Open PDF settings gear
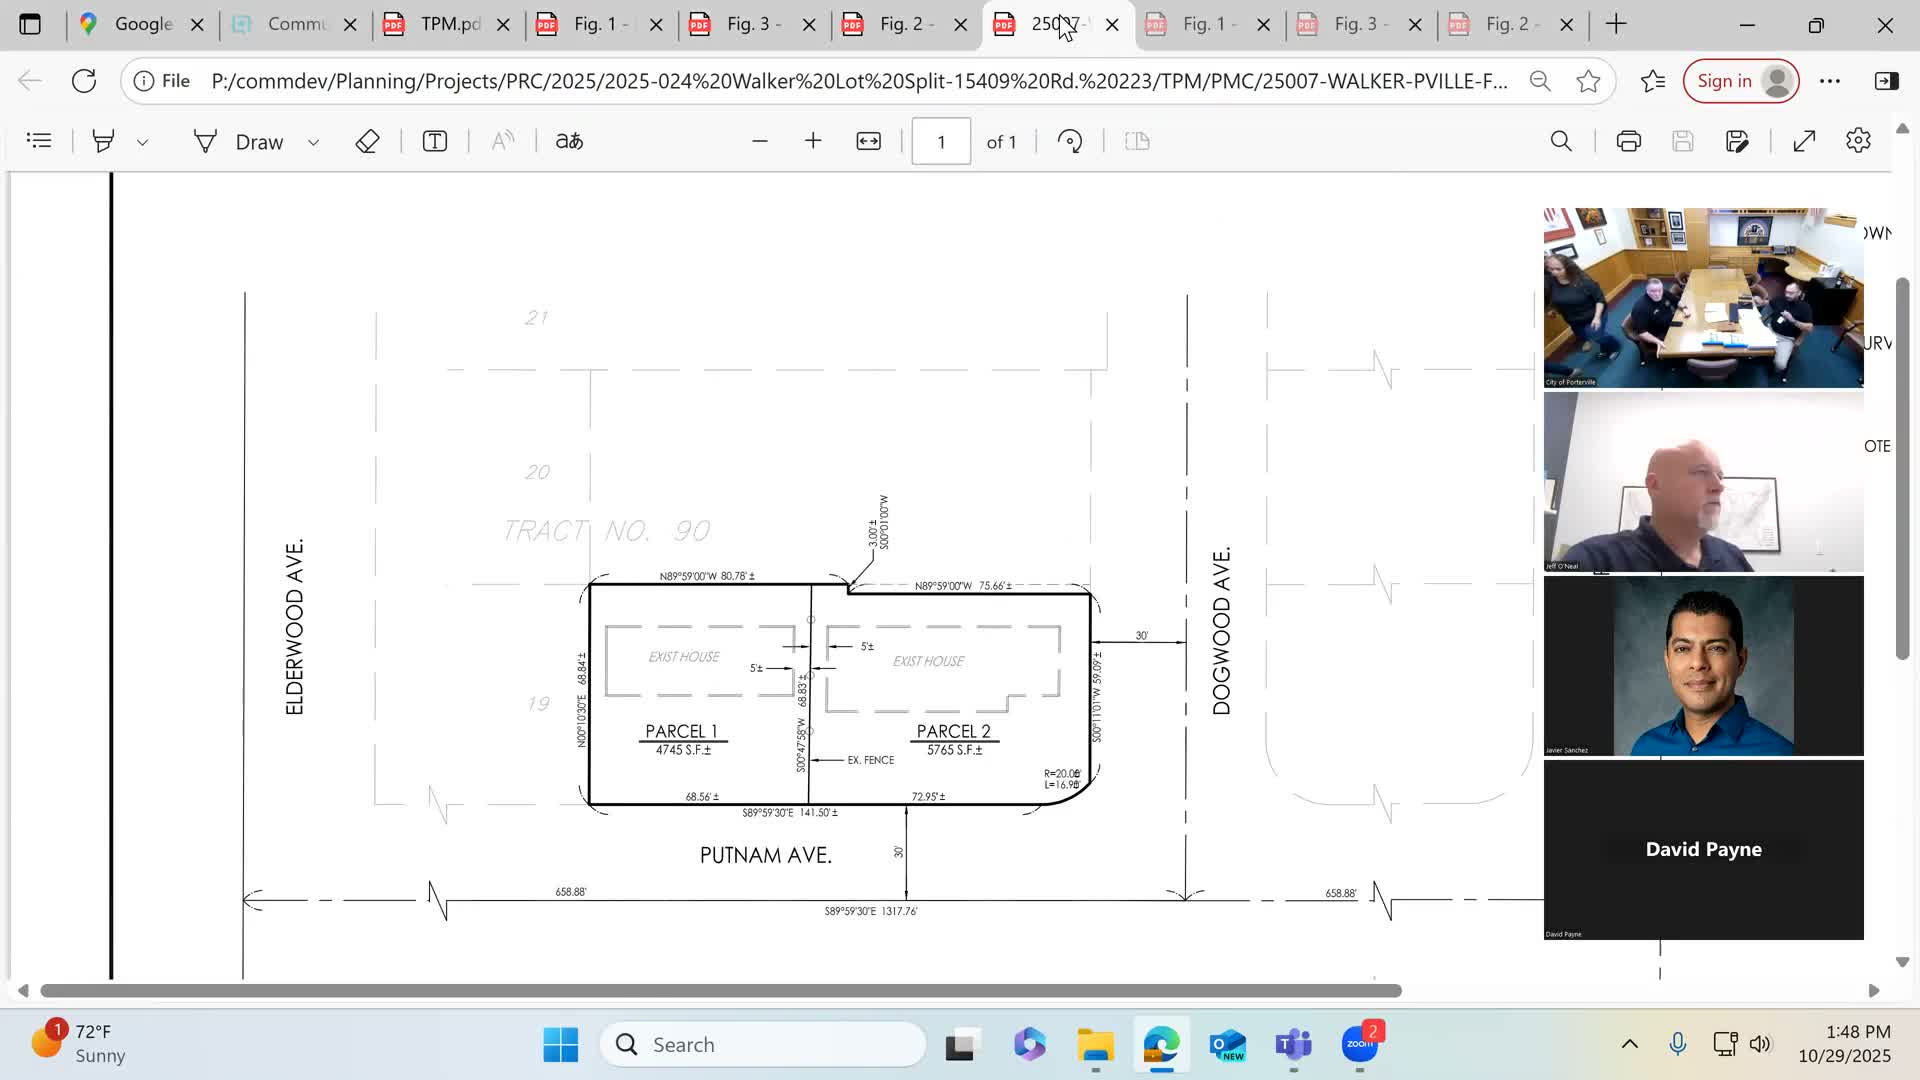 (1858, 141)
